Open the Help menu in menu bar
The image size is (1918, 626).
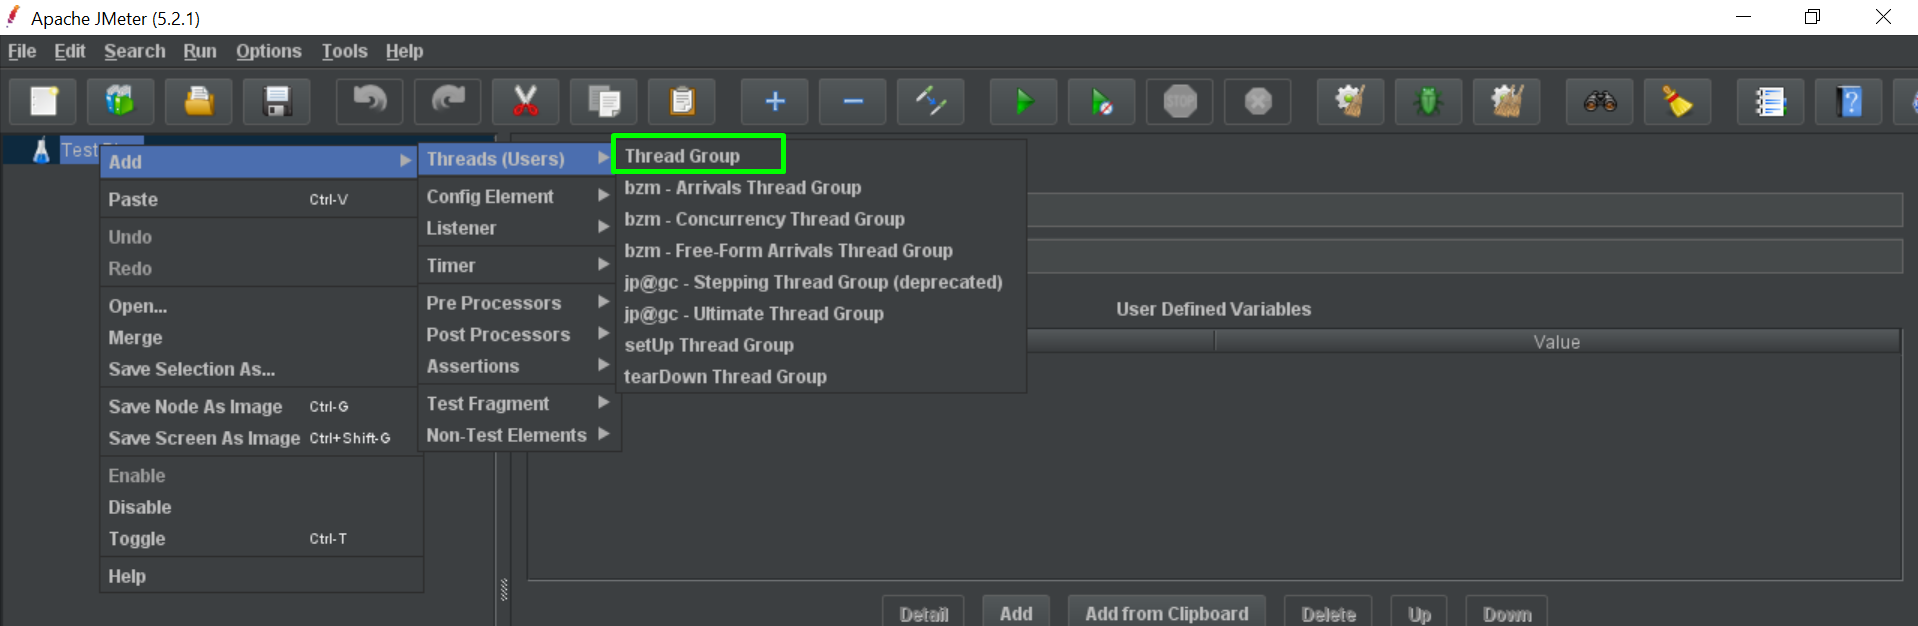click(x=405, y=51)
